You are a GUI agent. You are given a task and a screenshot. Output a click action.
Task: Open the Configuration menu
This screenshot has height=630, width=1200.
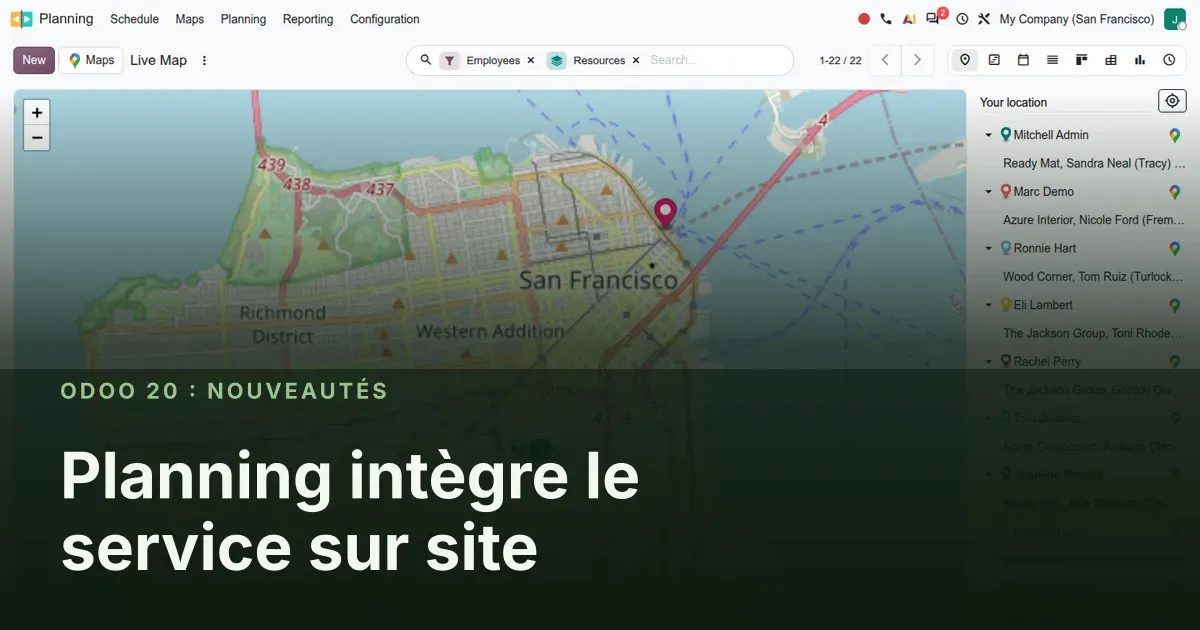coord(385,19)
